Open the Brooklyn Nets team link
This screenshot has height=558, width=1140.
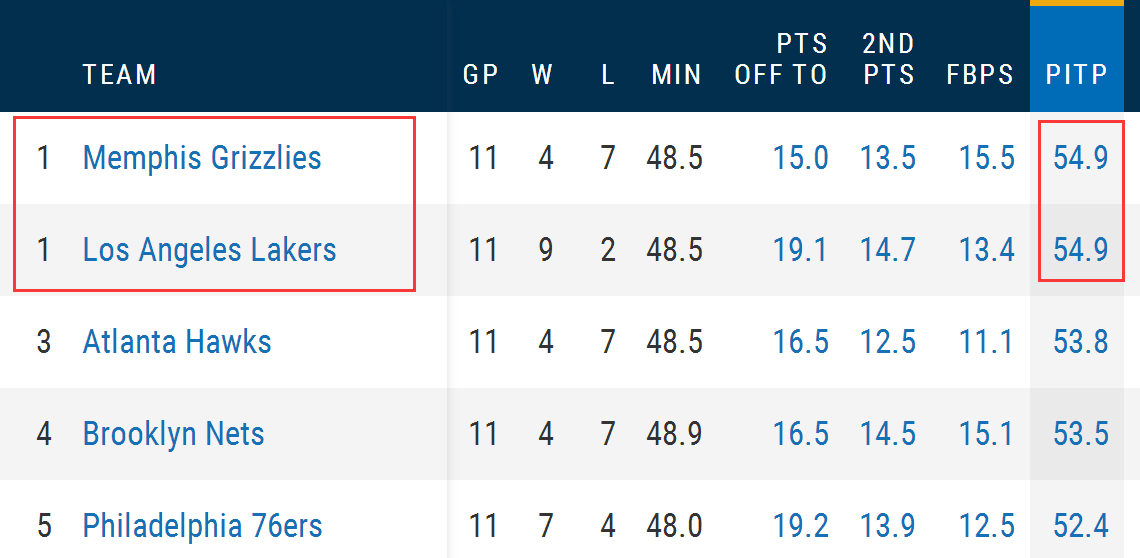[173, 434]
